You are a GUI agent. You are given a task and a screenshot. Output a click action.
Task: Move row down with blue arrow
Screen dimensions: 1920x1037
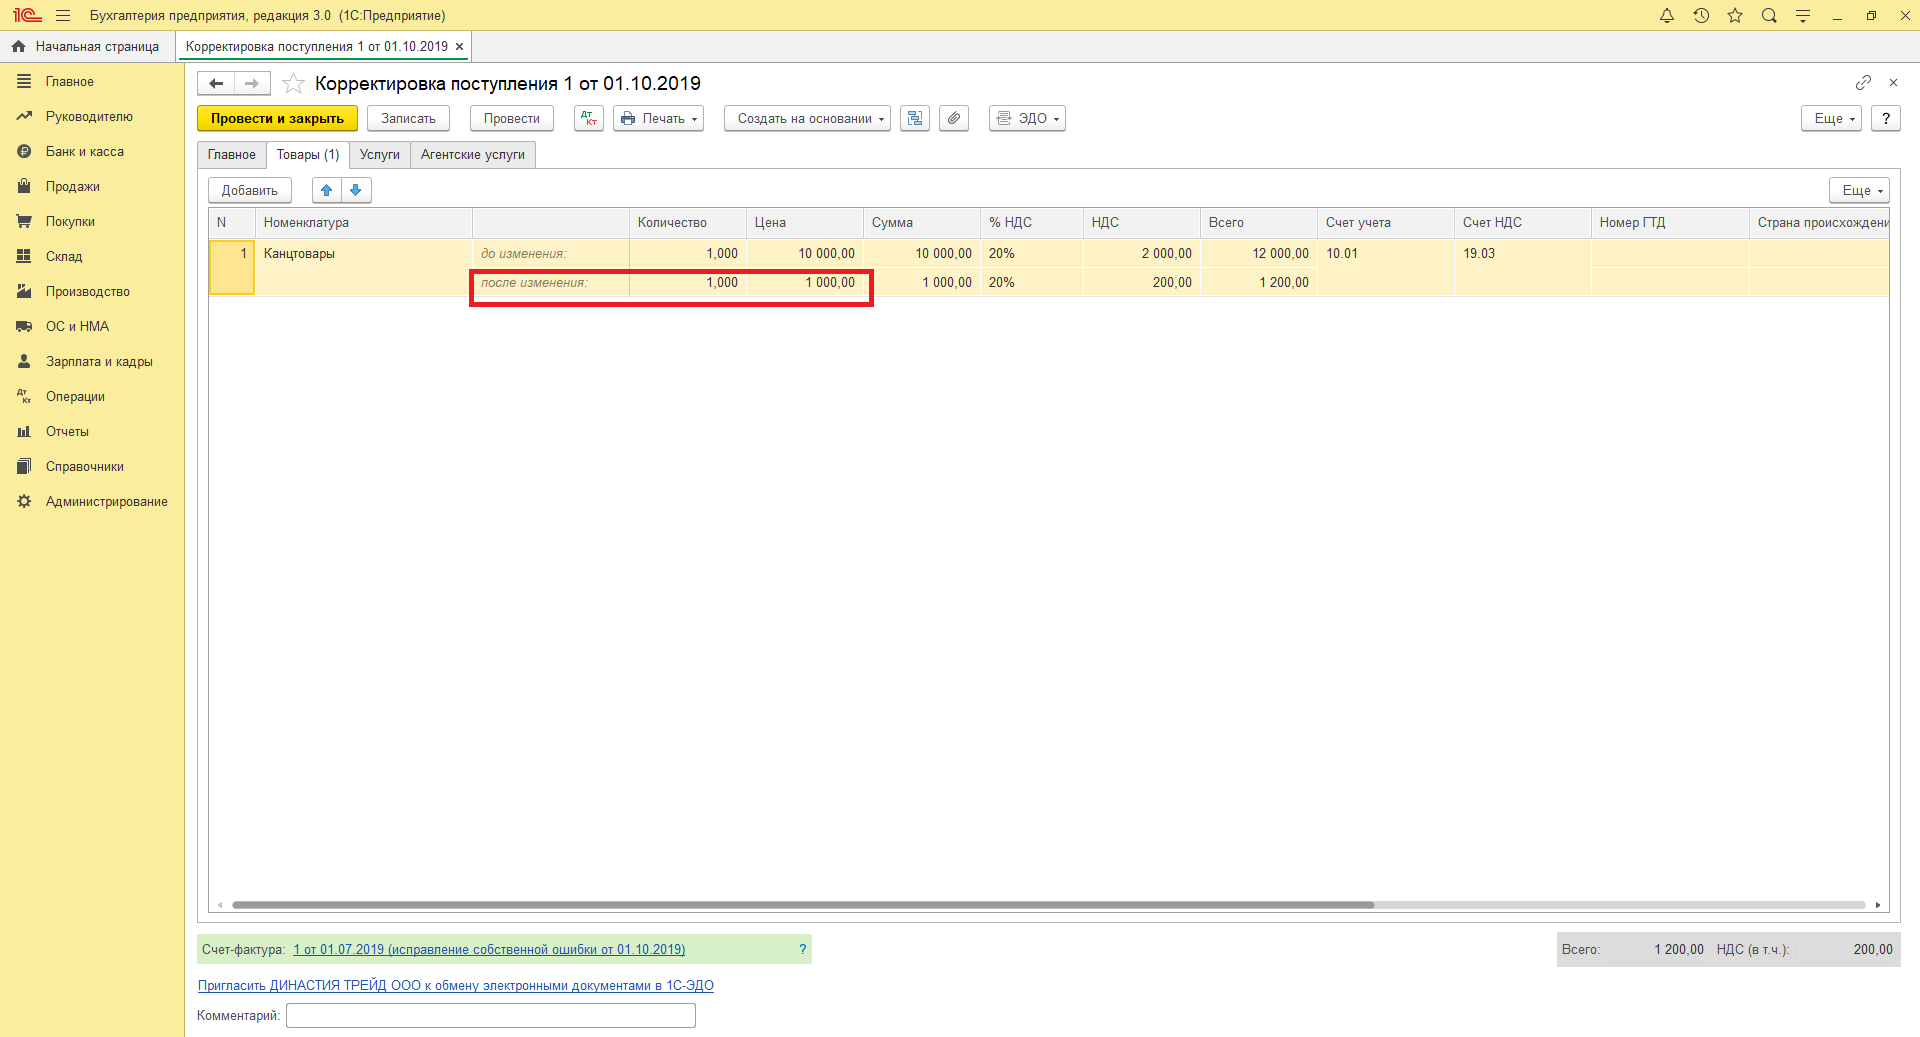[x=356, y=190]
